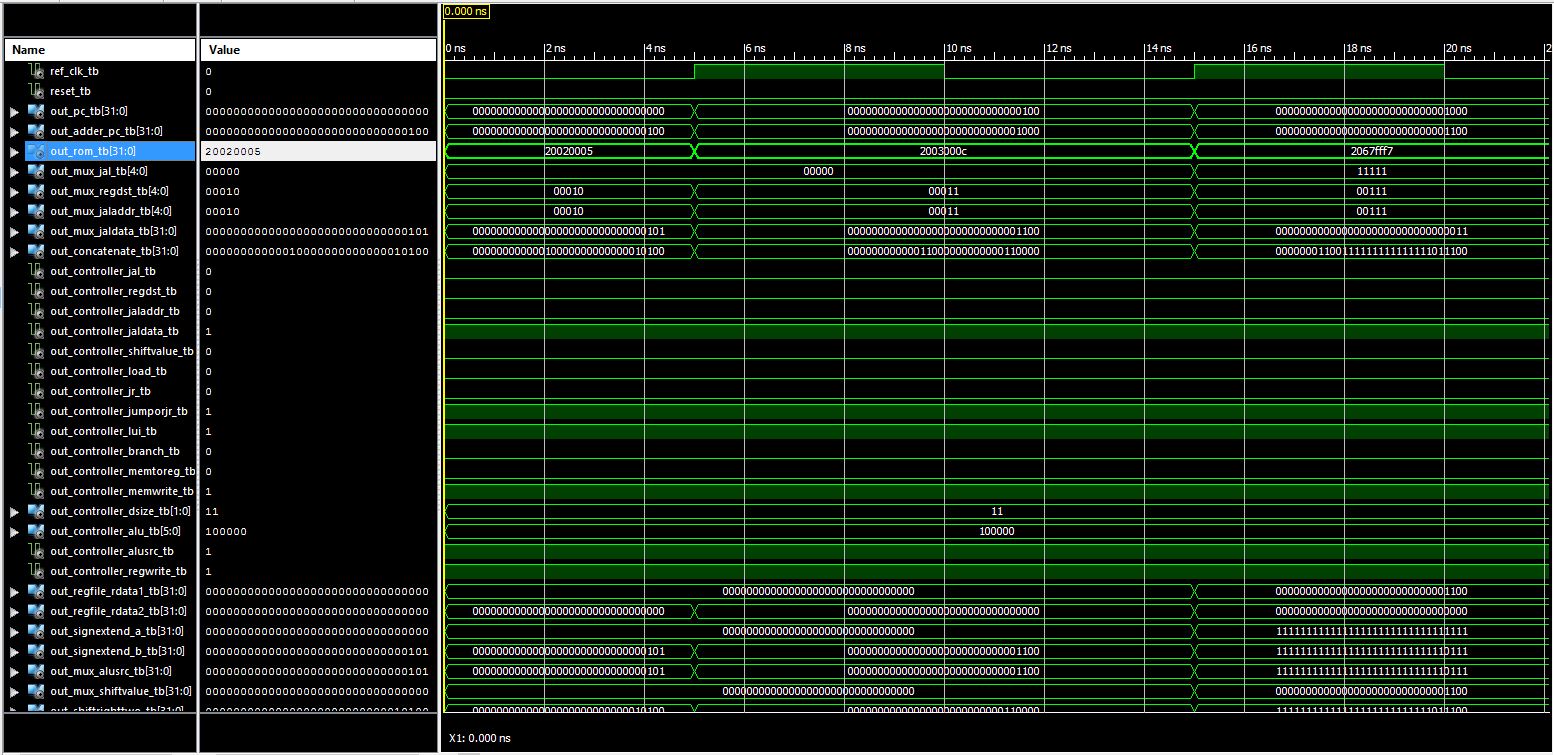Select the out_controller_lui_tb signal icon
The height and width of the screenshot is (755, 1554).
[x=37, y=431]
